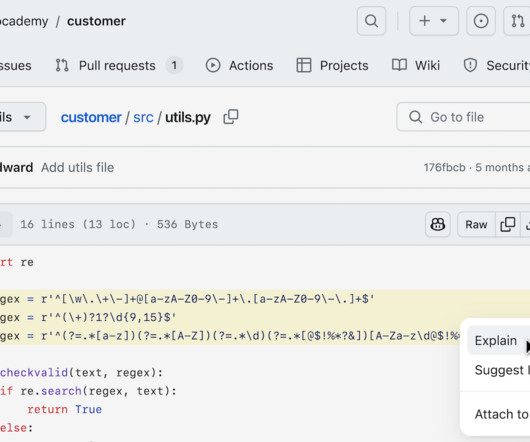Click the pull requests icon in header

coord(517,21)
